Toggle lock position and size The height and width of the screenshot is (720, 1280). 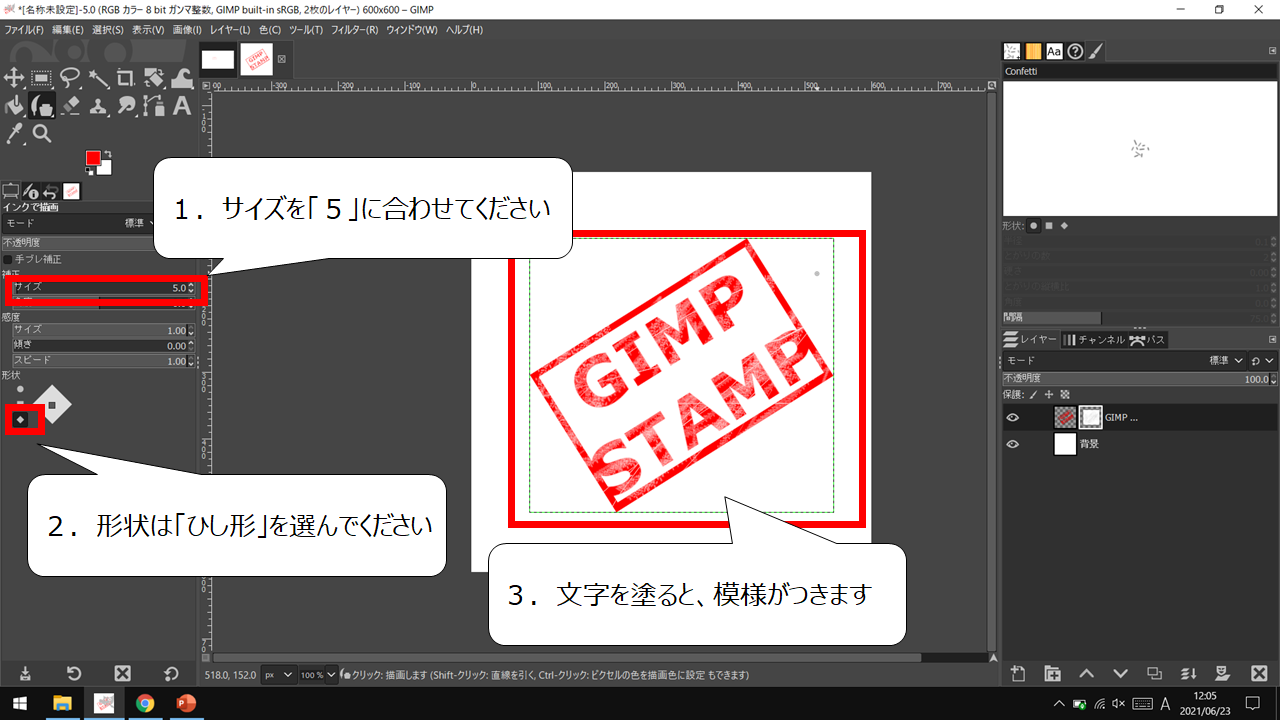coord(1049,395)
